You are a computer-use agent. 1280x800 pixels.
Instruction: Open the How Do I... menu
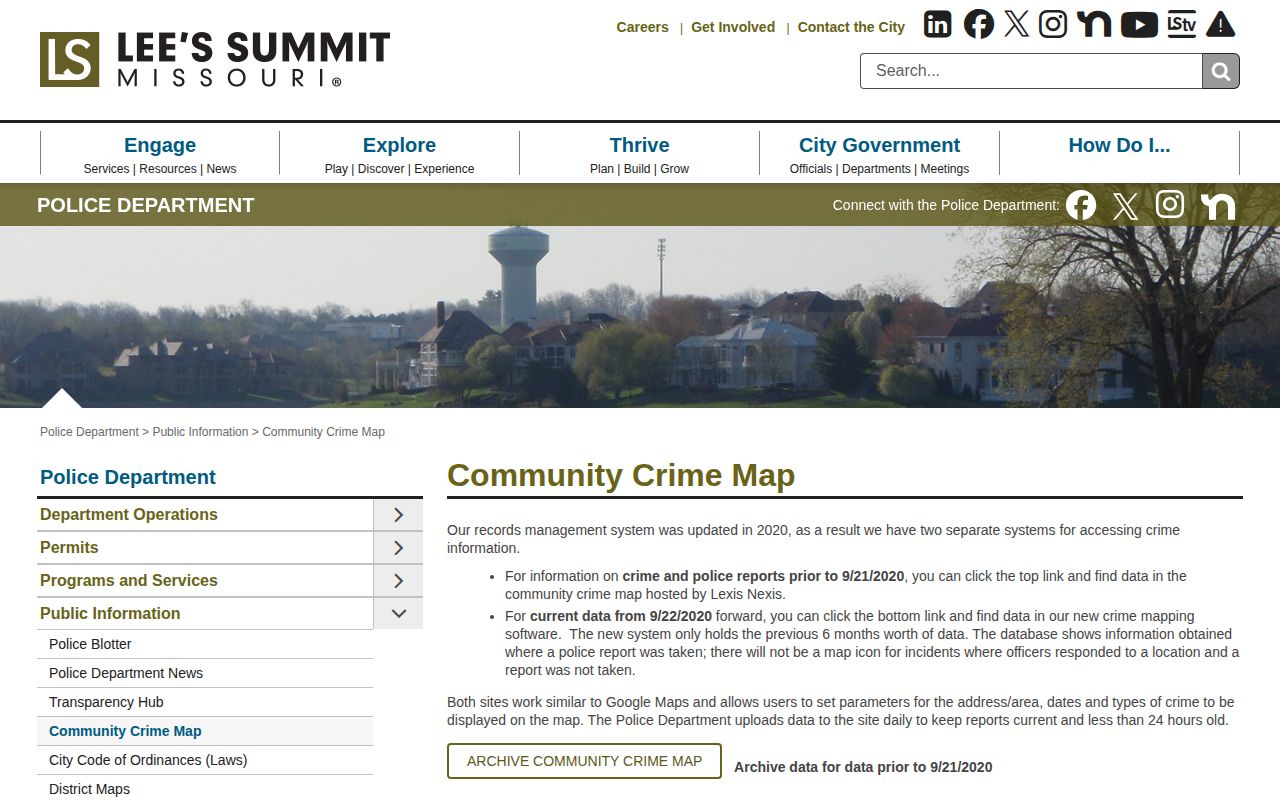pyautogui.click(x=1119, y=145)
